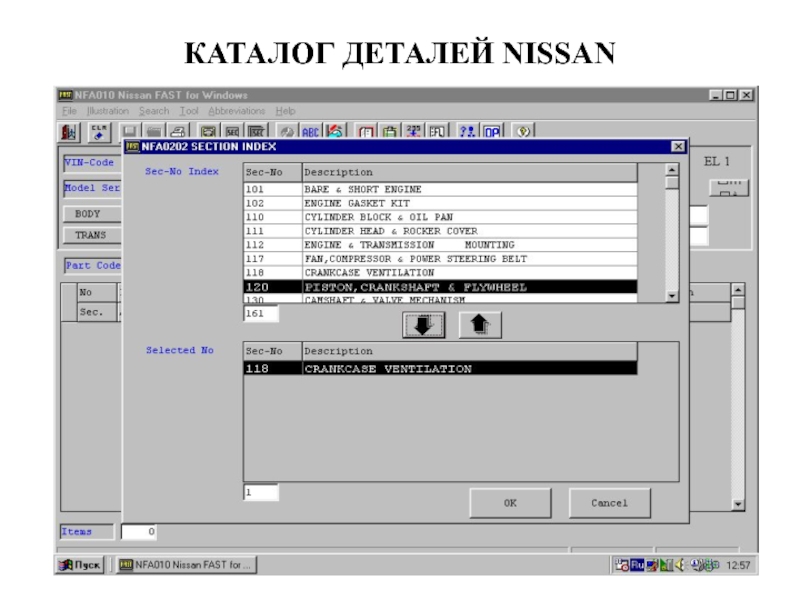The height and width of the screenshot is (600, 800).
Task: Click the blue OP toolbar icon
Action: [492, 132]
